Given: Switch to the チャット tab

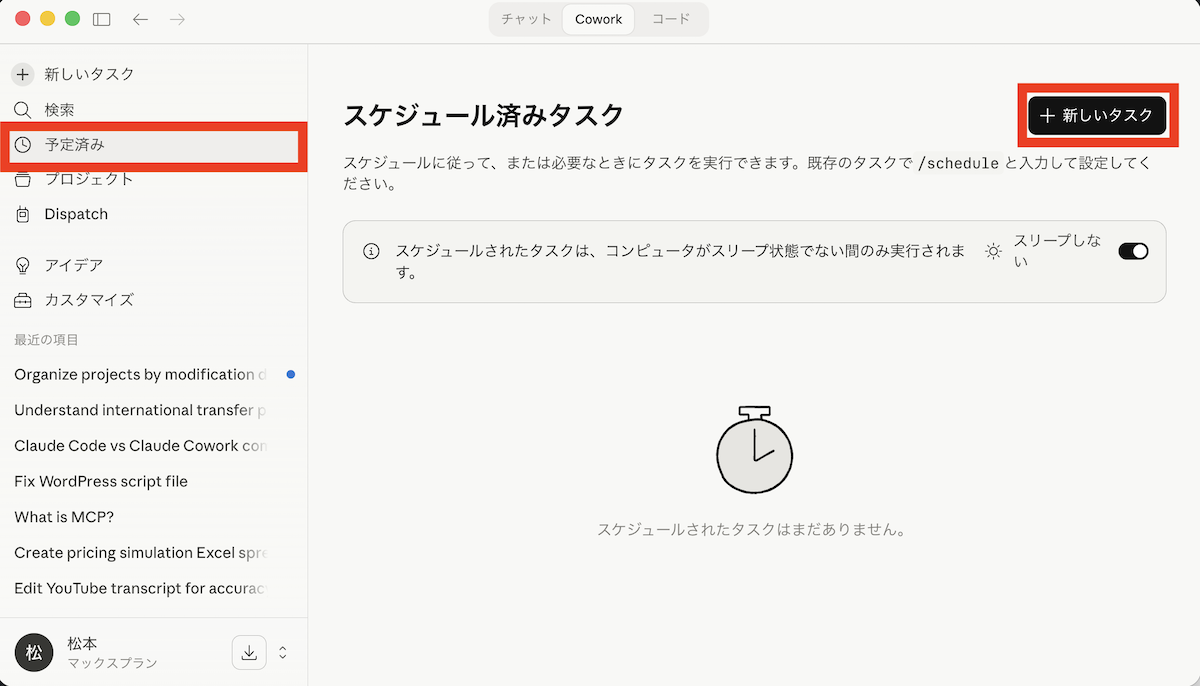Looking at the screenshot, I should click(x=526, y=19).
